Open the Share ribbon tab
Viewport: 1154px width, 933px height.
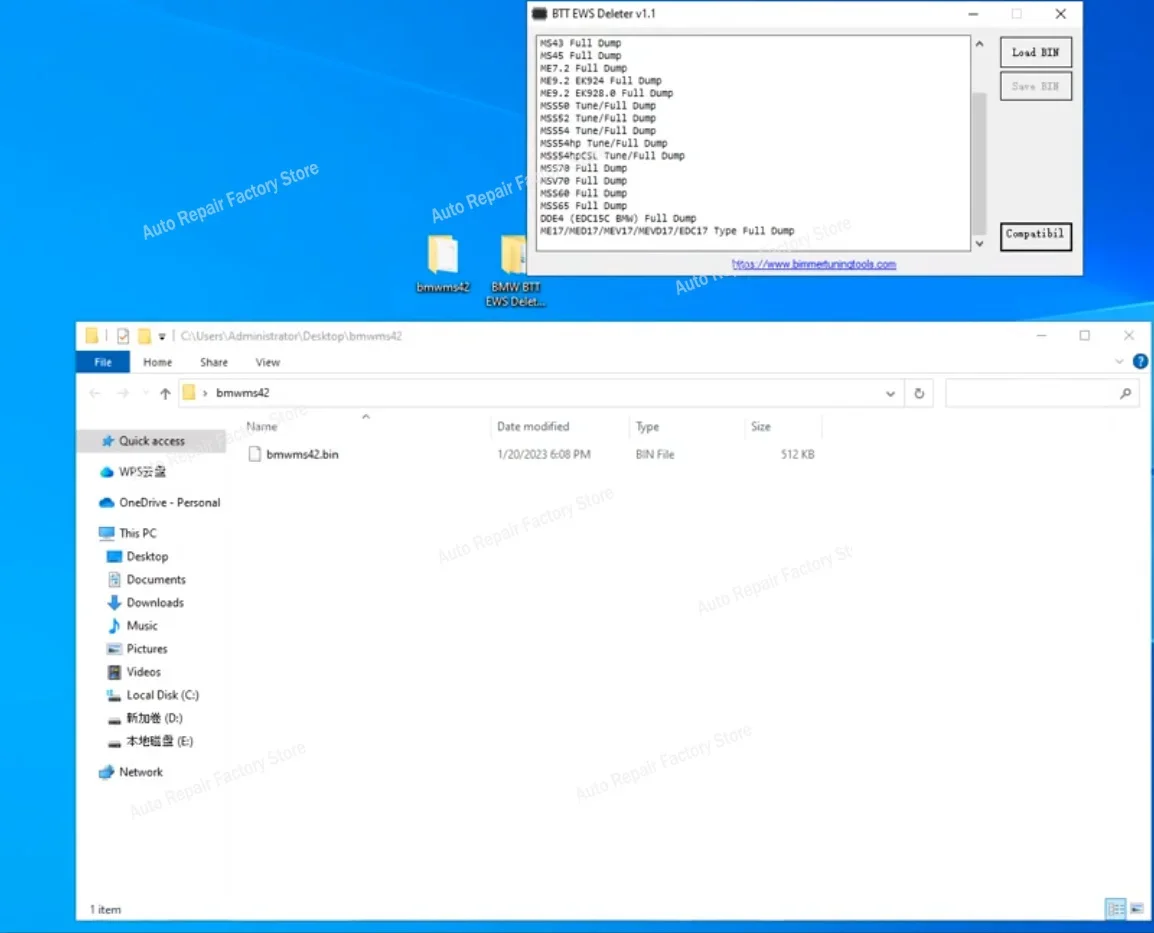pyautogui.click(x=213, y=362)
